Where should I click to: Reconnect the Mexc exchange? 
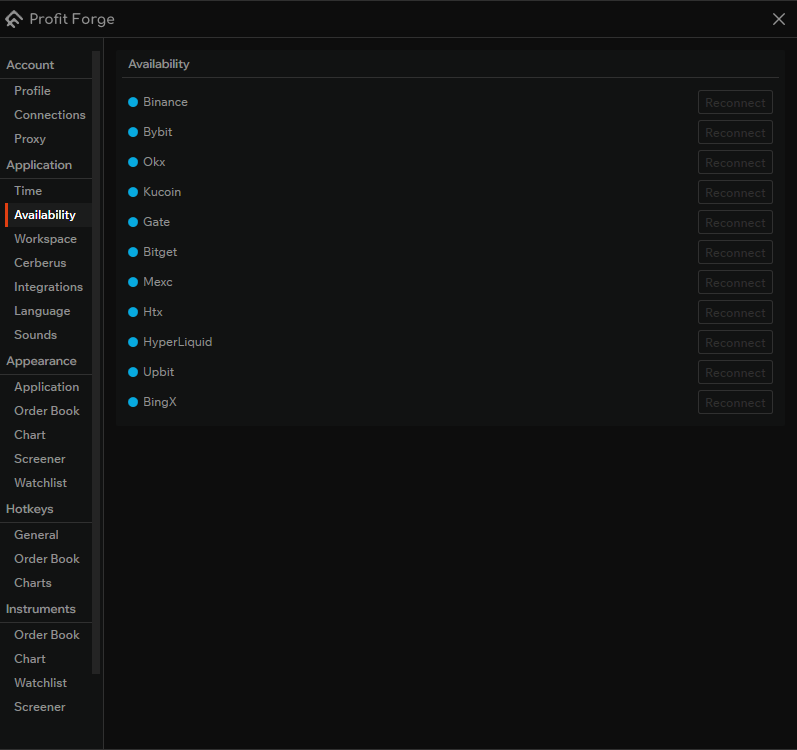[735, 283]
